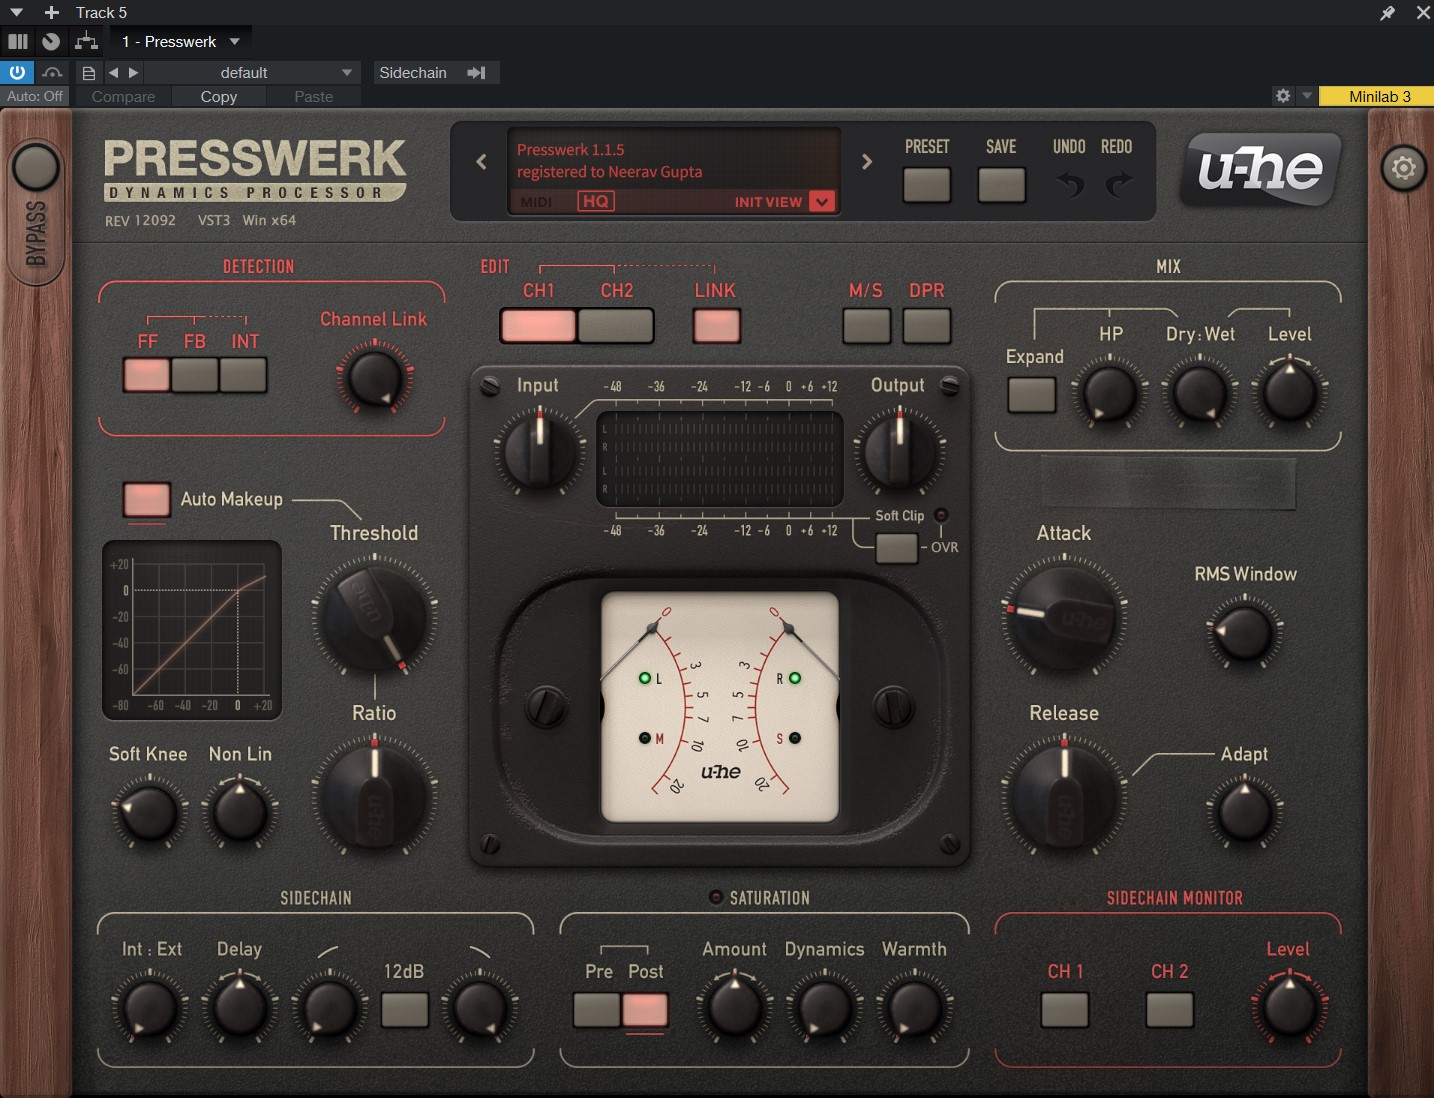Click the Ratio knob
This screenshot has height=1098, width=1434.
tap(375, 796)
